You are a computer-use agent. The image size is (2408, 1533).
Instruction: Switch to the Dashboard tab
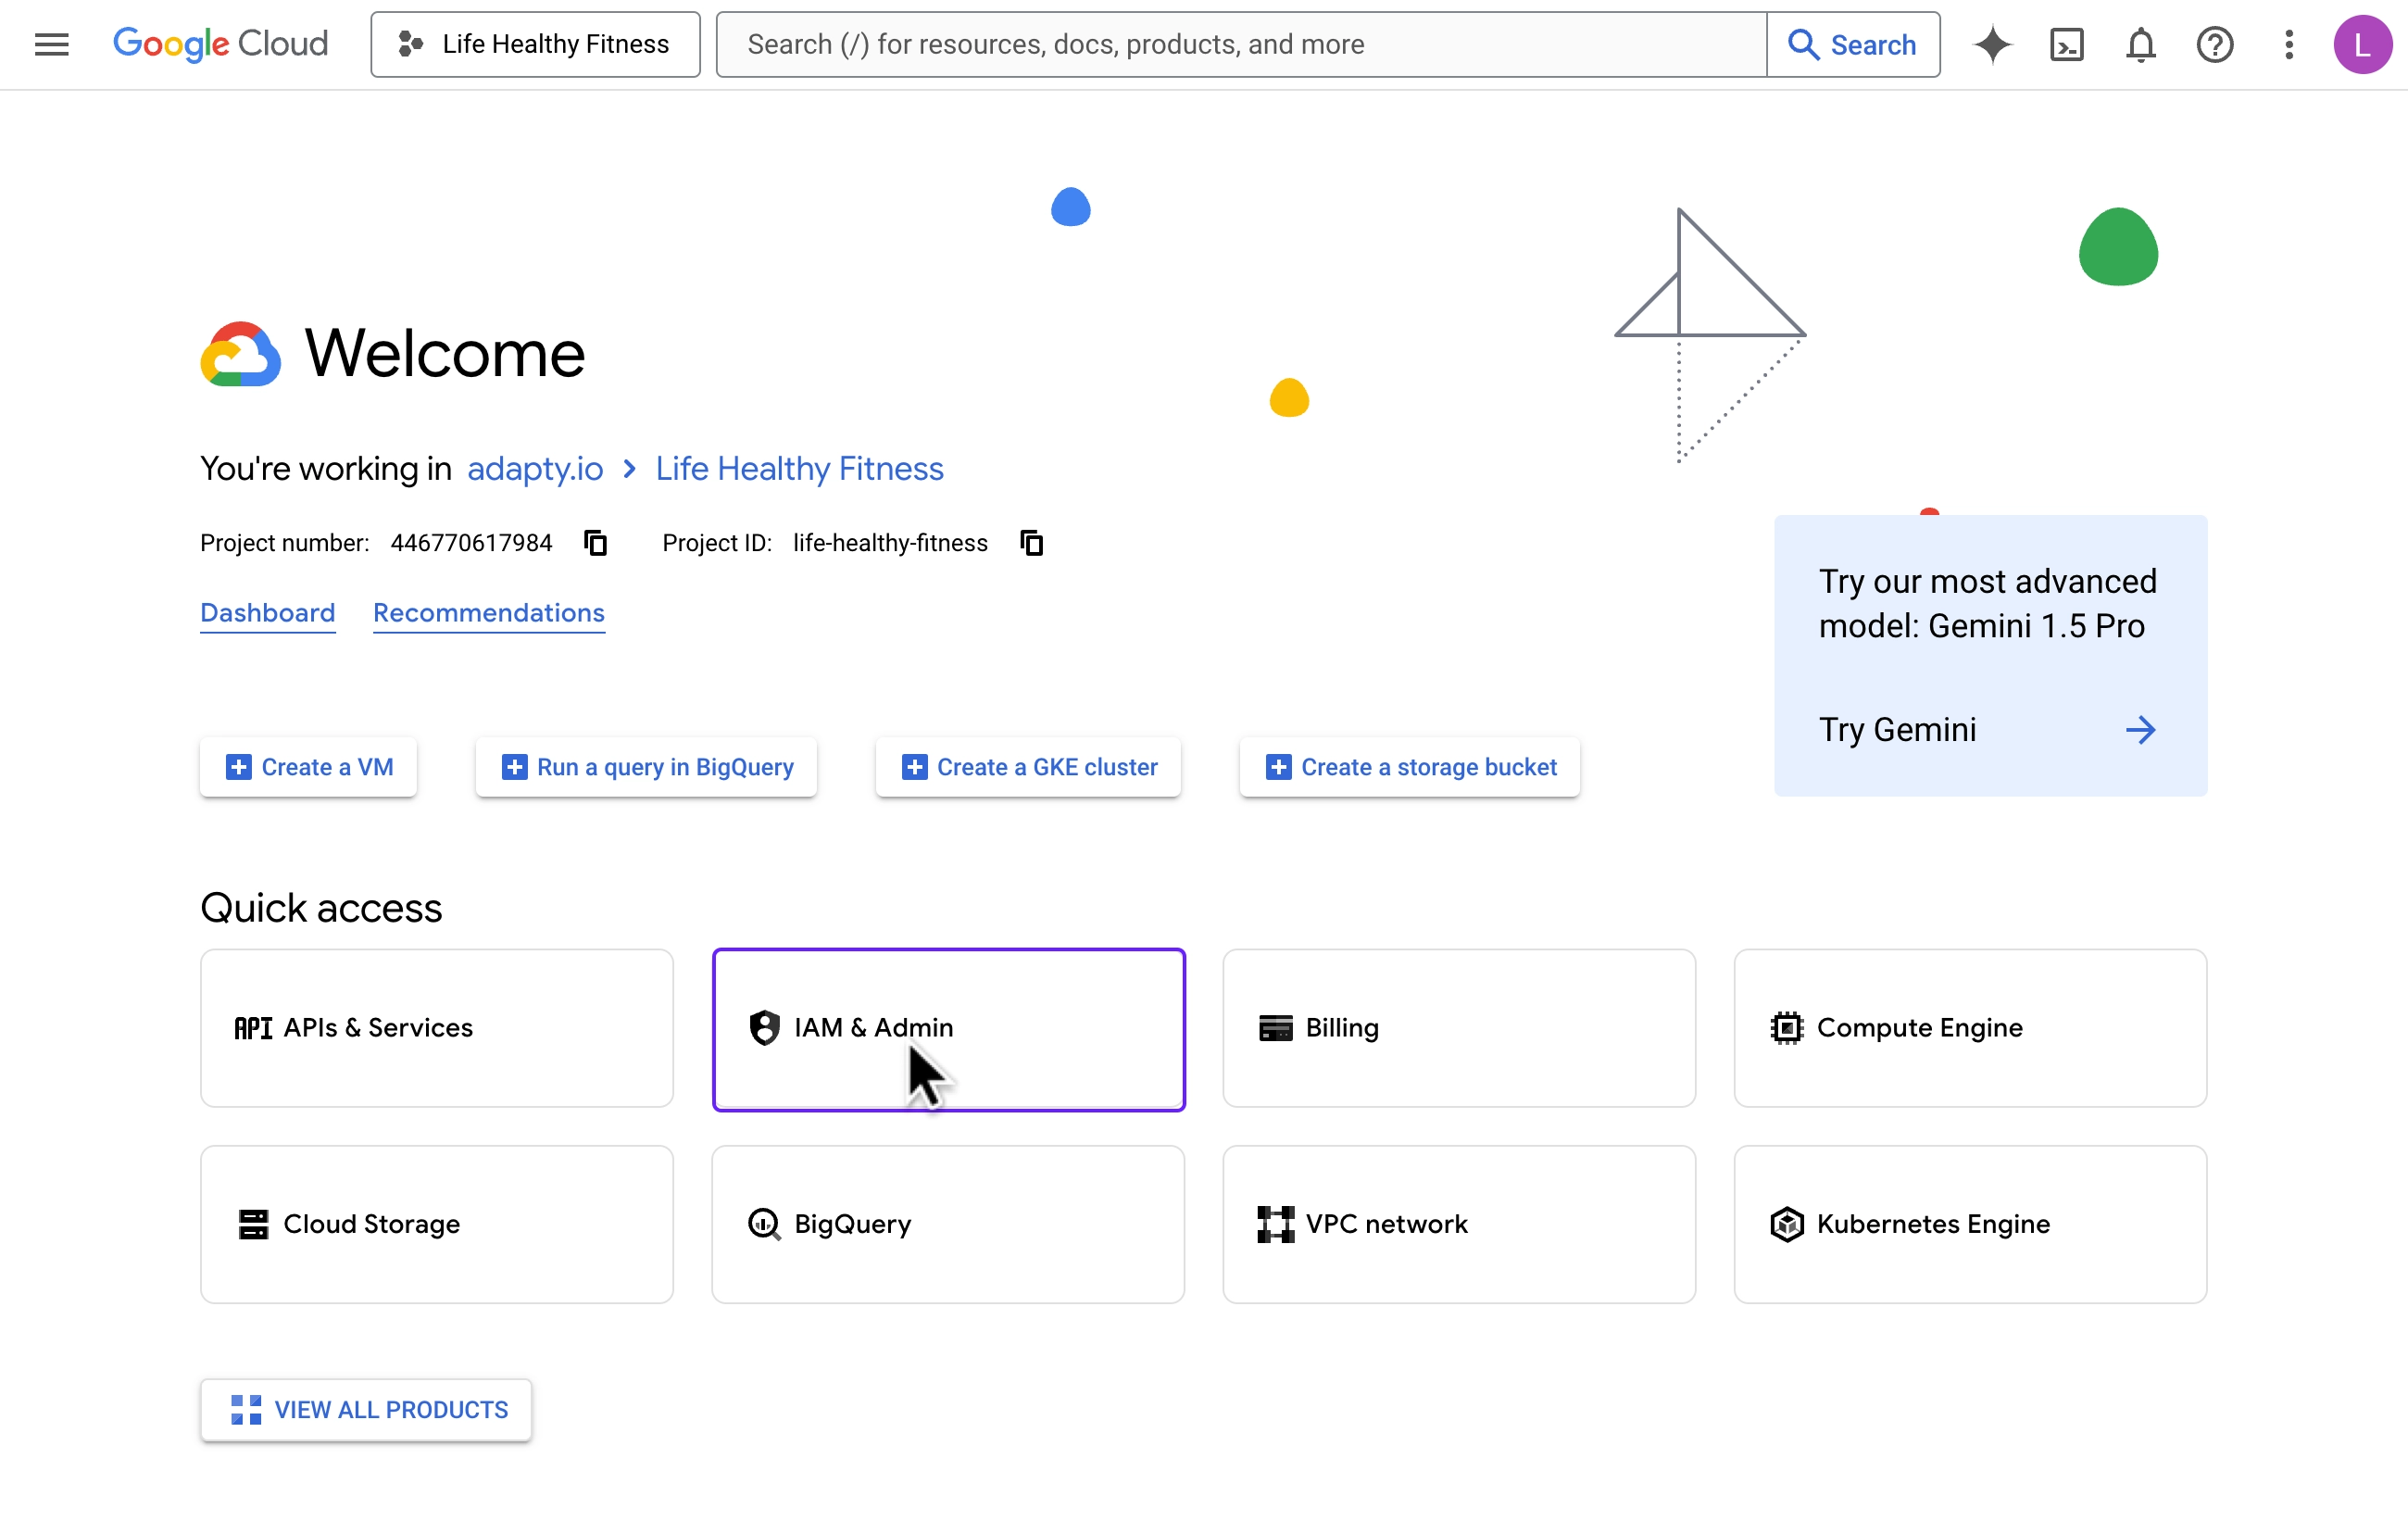[267, 613]
